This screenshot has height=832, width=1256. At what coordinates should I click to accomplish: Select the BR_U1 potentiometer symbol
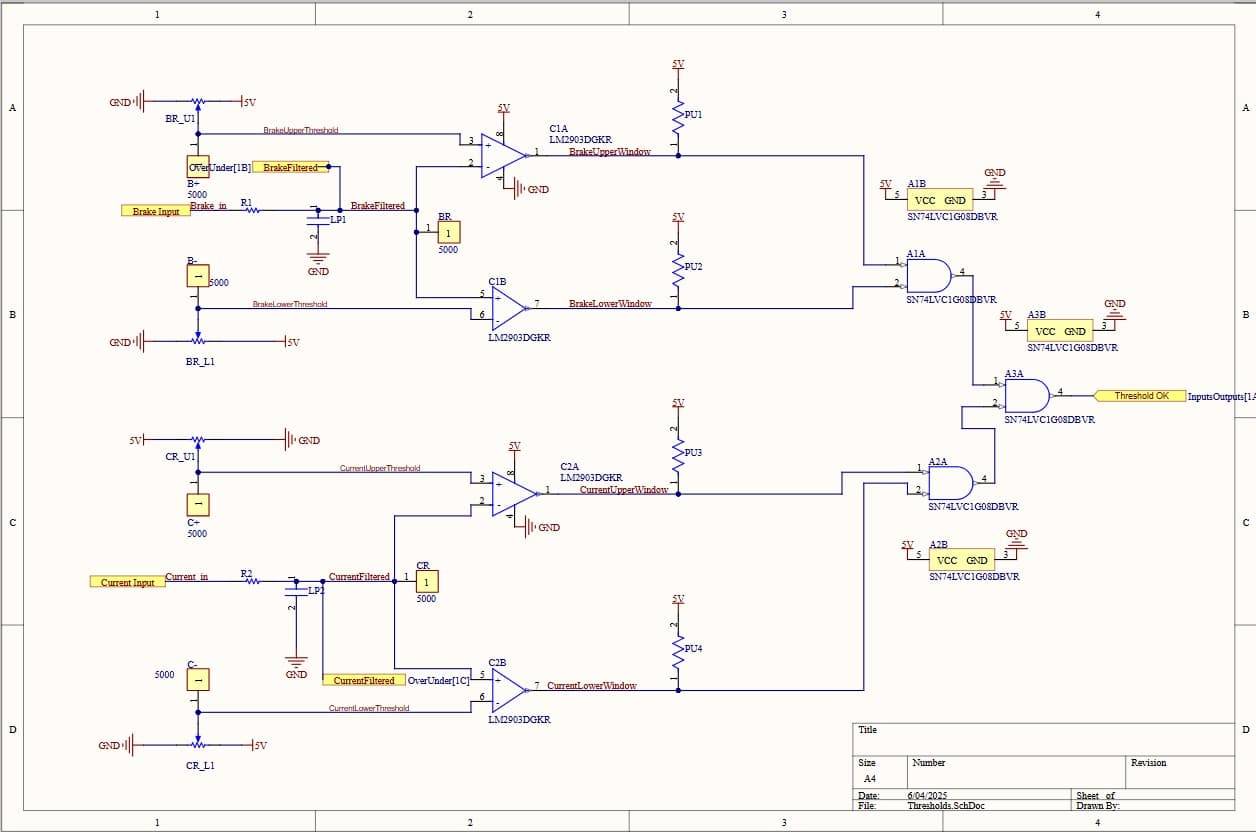[x=198, y=102]
